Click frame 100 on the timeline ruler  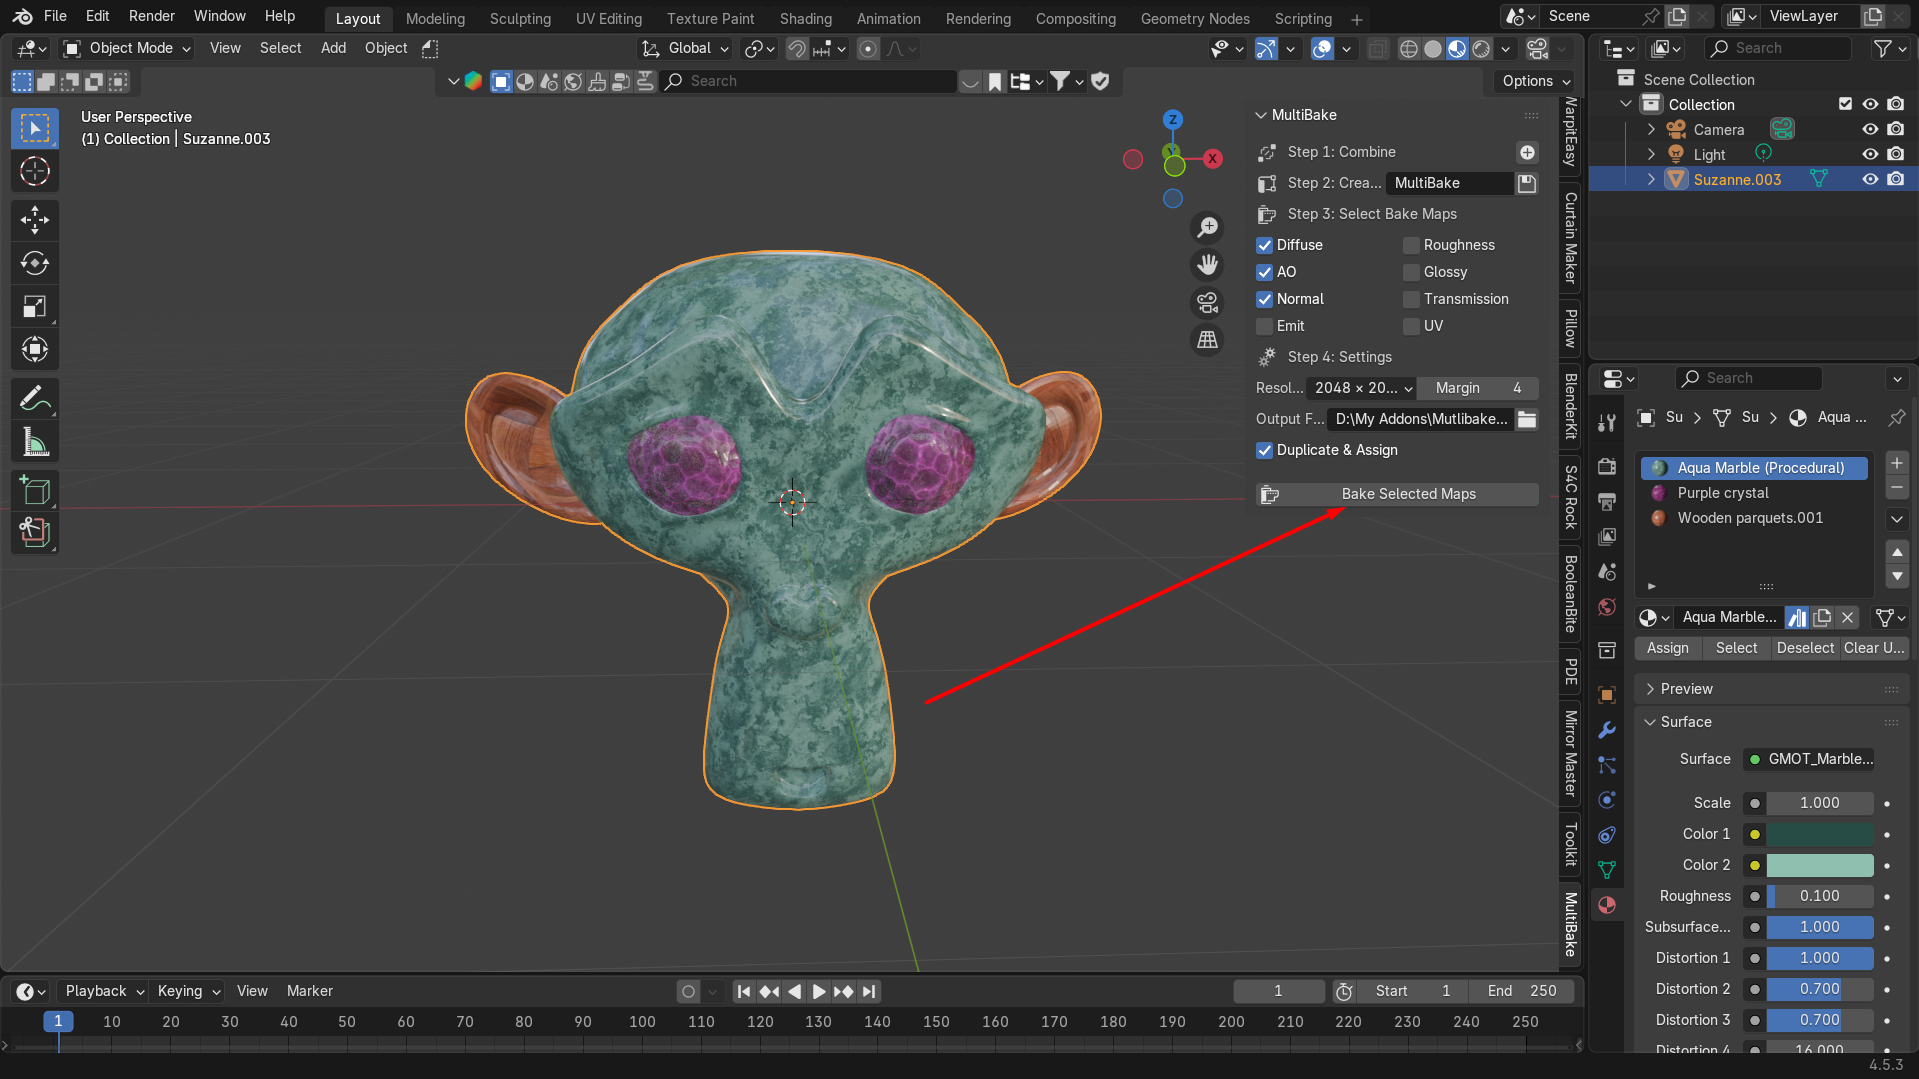pos(642,1022)
